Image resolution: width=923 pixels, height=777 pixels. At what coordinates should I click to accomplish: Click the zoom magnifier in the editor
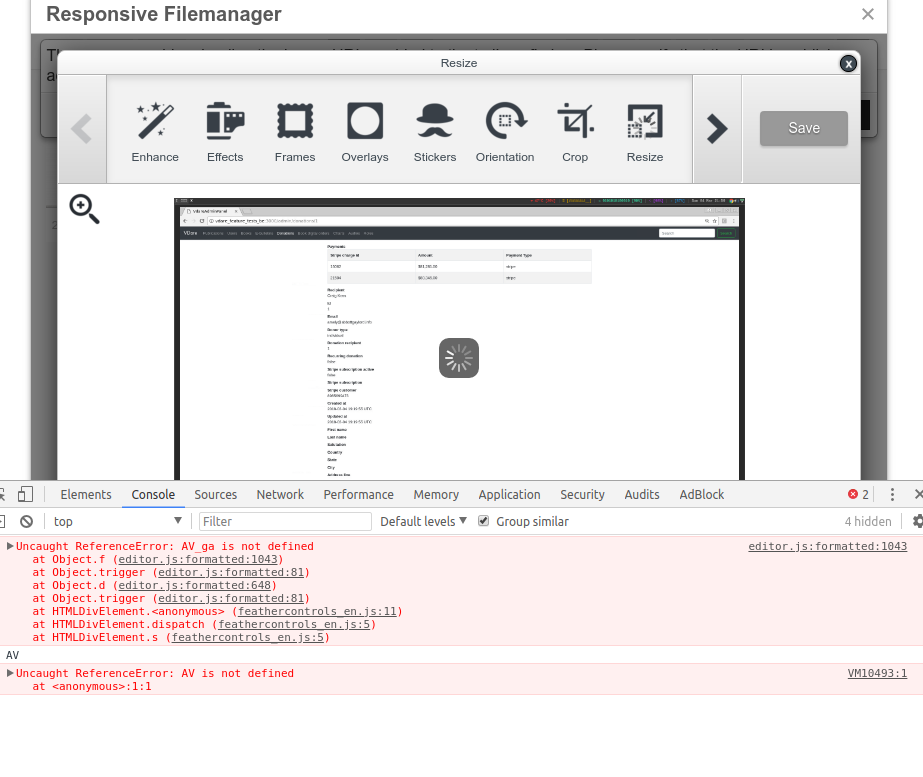[x=84, y=209]
